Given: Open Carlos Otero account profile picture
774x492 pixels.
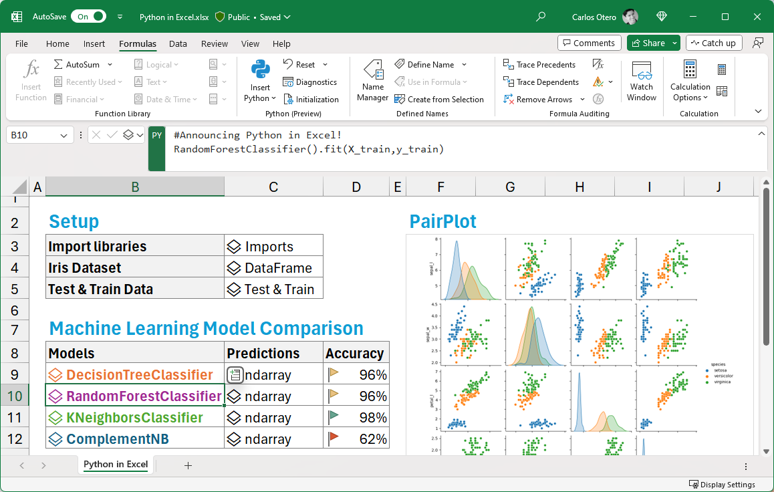Looking at the screenshot, I should point(630,17).
